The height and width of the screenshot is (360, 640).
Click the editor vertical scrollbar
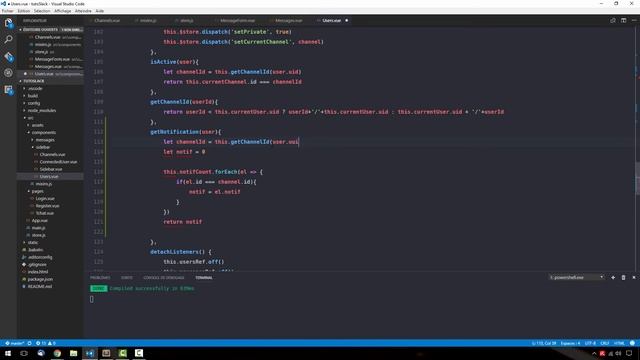(637, 178)
